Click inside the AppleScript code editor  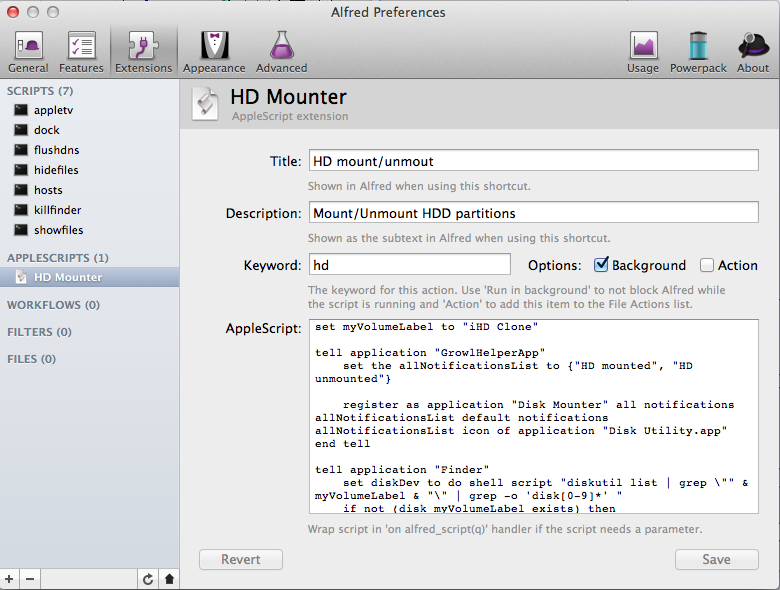(x=533, y=416)
